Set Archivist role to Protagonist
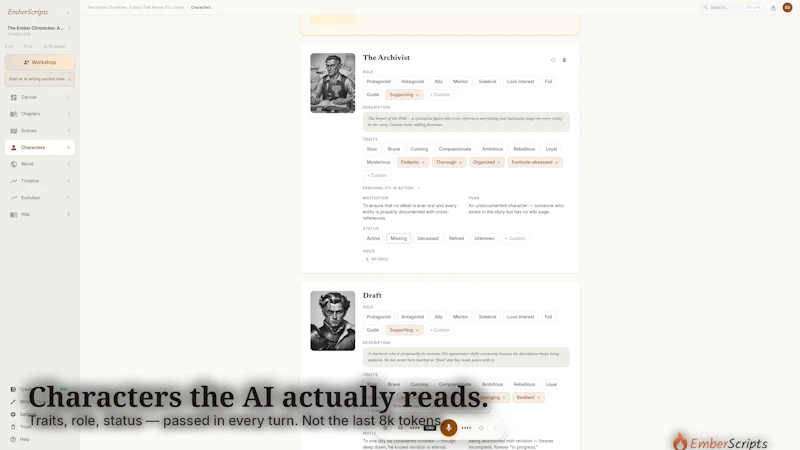Viewport: 800px width, 450px height. tap(379, 82)
